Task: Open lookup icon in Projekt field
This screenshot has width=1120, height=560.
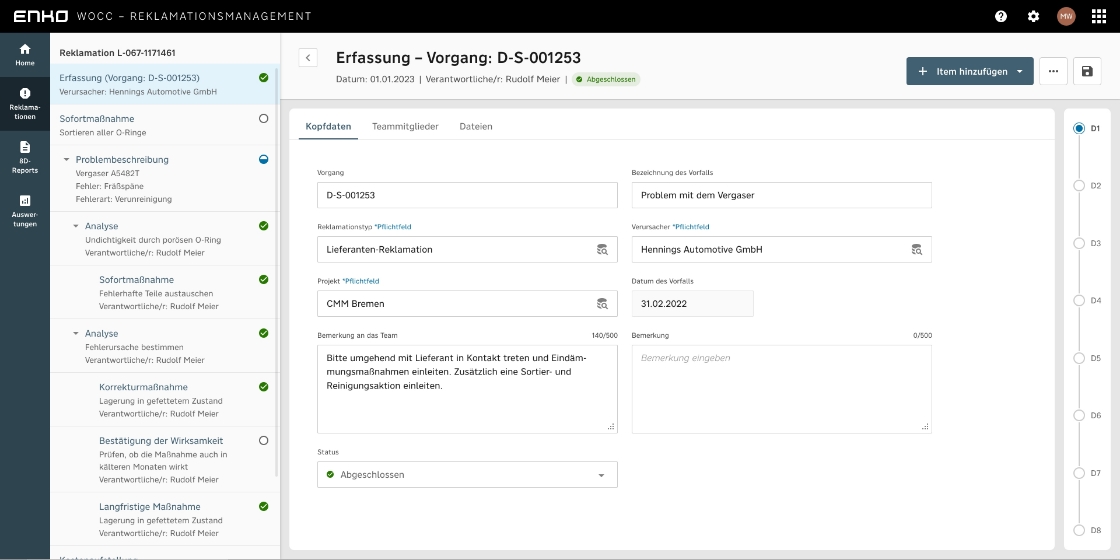Action: click(602, 304)
